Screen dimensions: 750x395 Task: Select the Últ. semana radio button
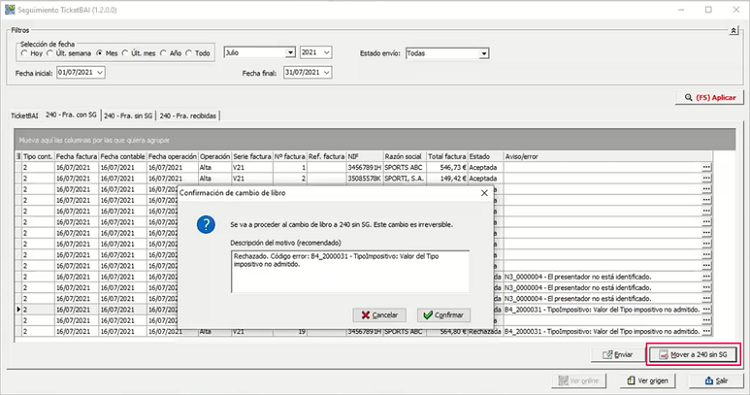tap(49, 54)
